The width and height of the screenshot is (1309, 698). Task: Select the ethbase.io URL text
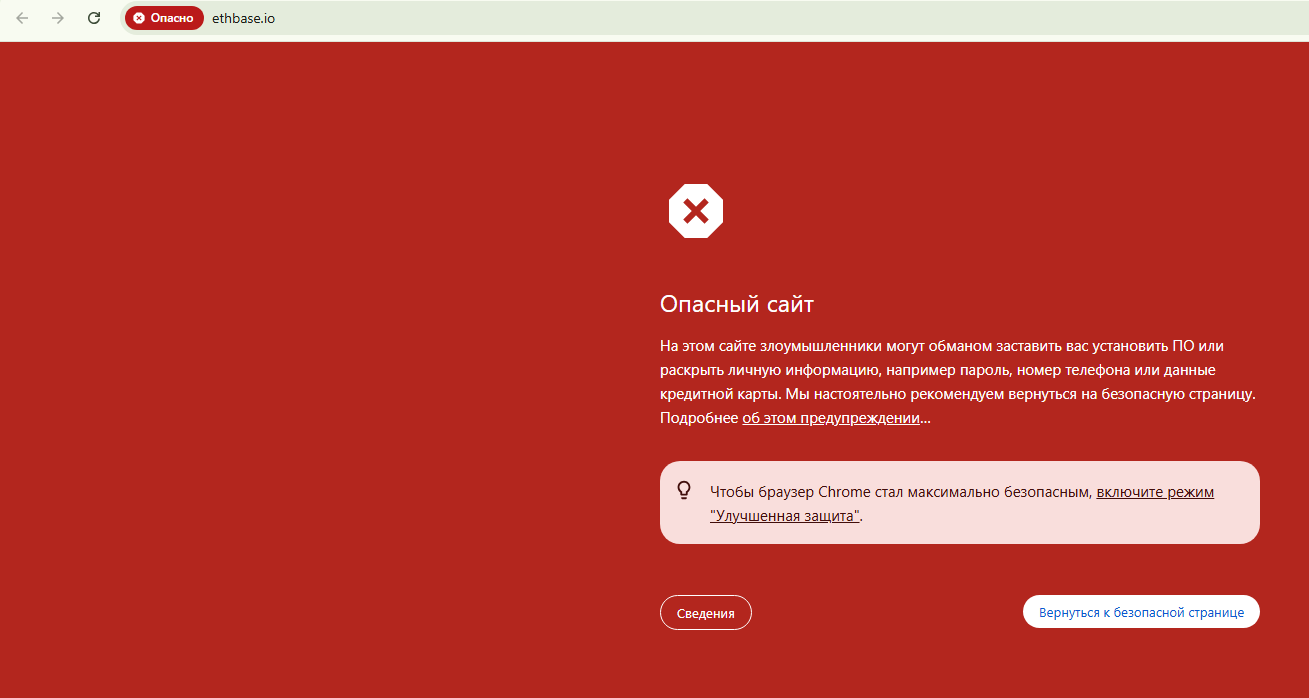click(x=243, y=18)
